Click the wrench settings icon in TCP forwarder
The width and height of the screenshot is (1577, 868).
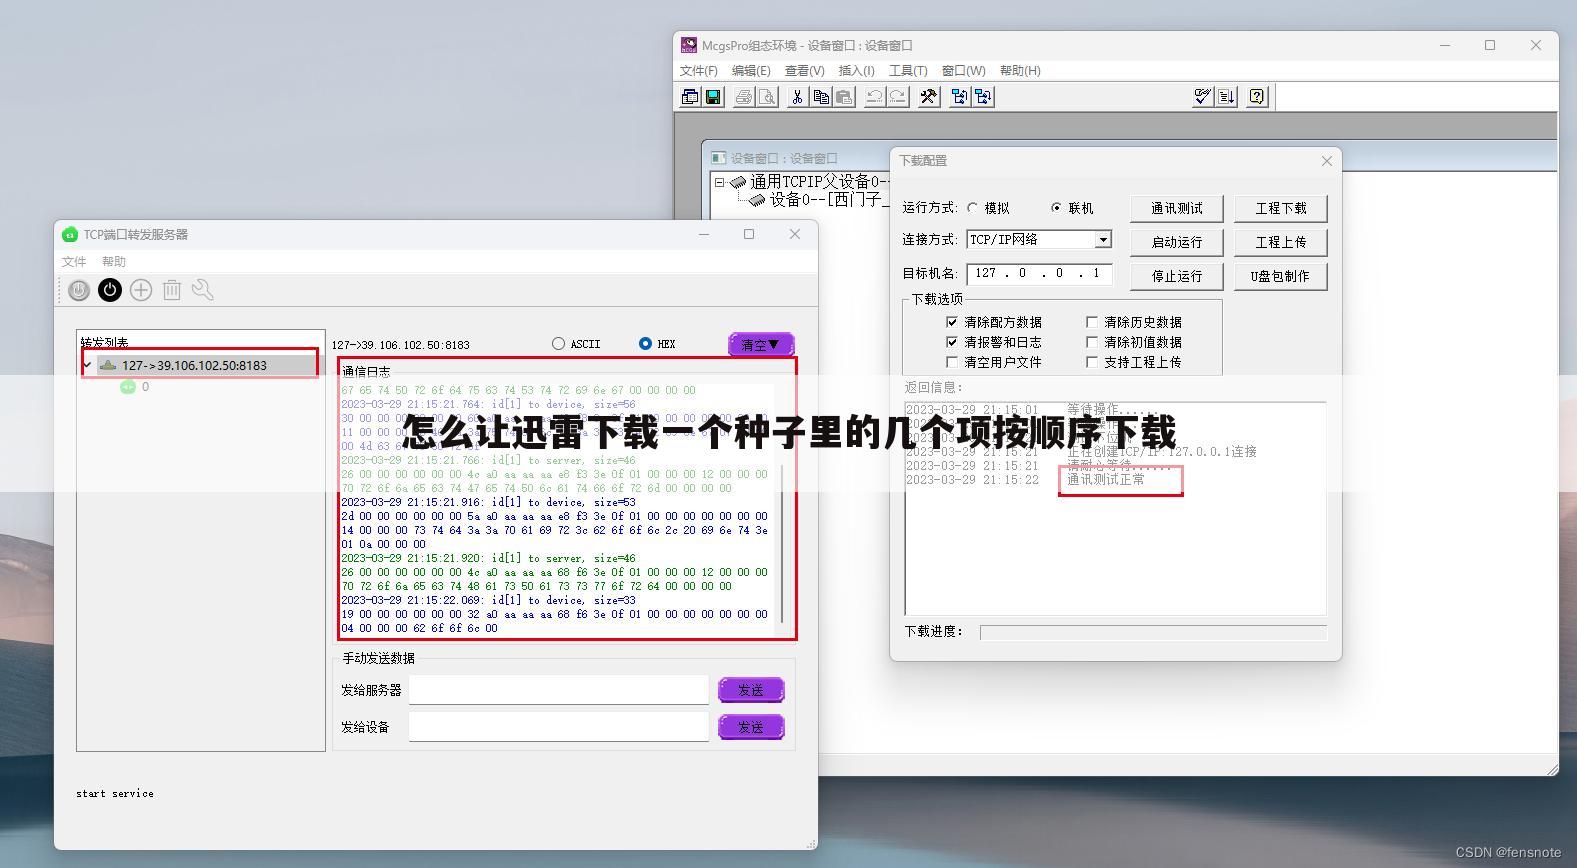[203, 290]
